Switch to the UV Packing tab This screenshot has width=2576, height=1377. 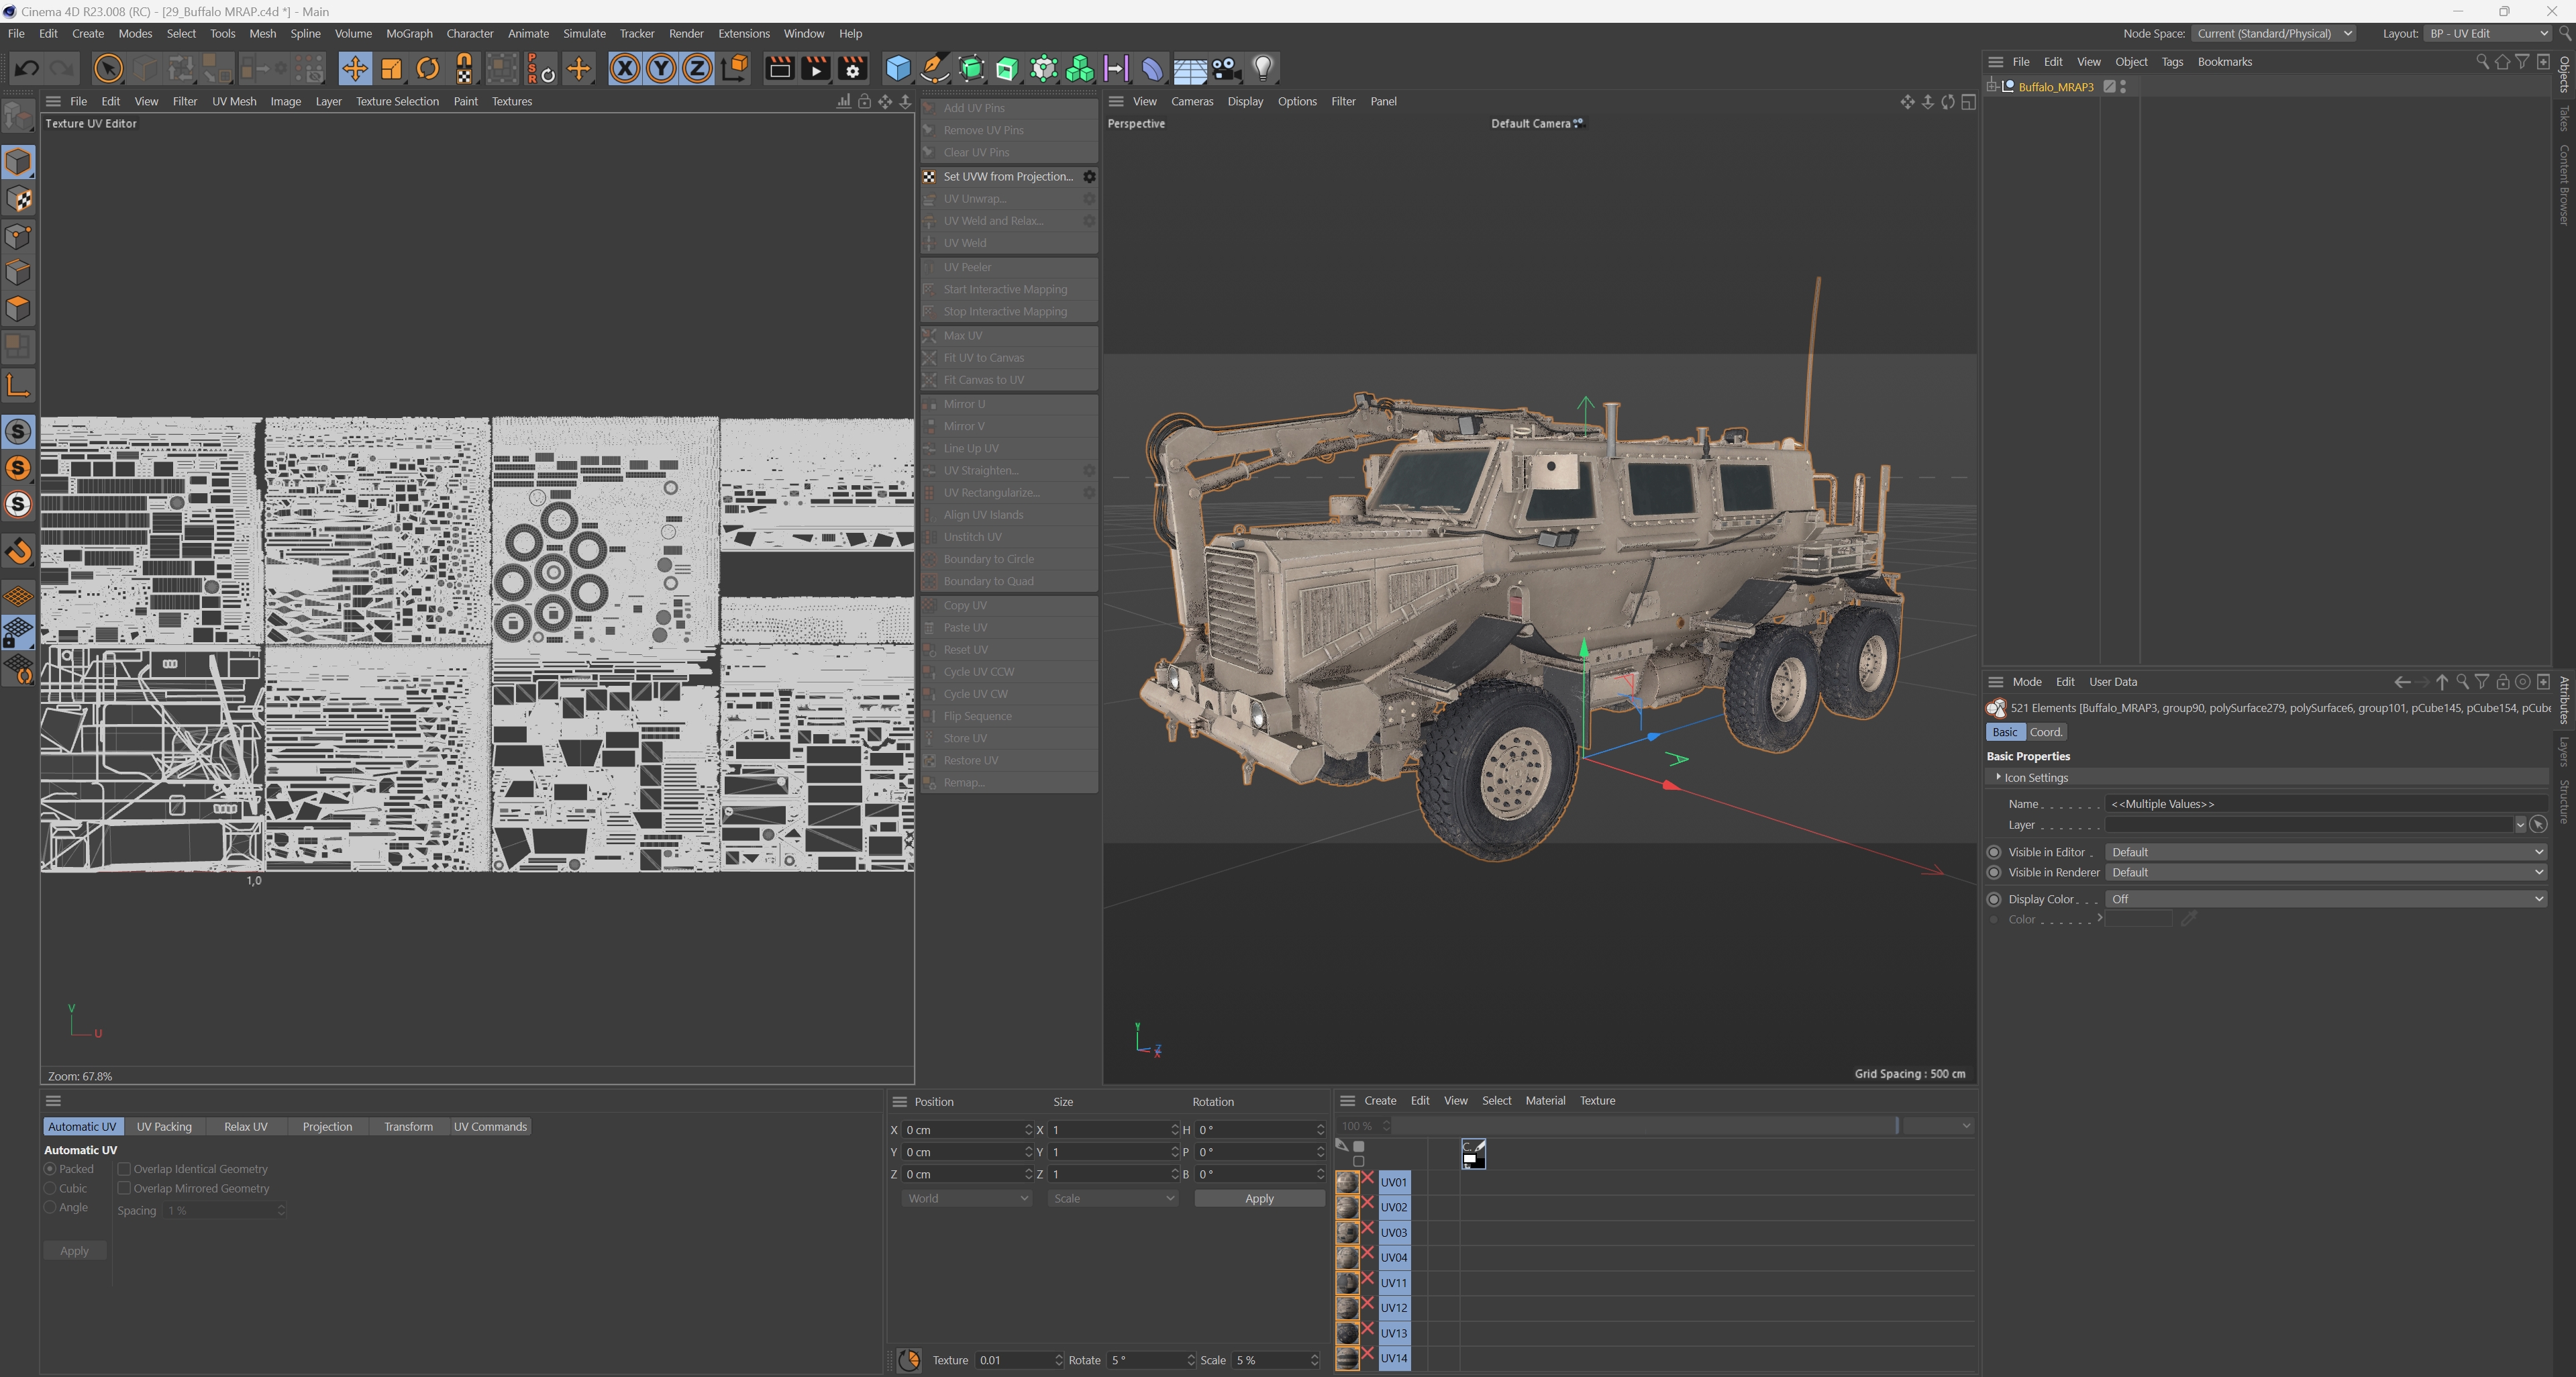(164, 1127)
